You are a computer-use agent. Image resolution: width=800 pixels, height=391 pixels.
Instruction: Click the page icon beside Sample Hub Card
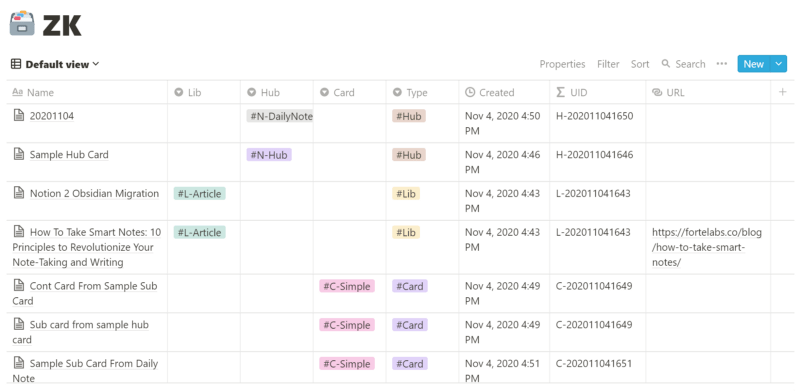pos(19,154)
